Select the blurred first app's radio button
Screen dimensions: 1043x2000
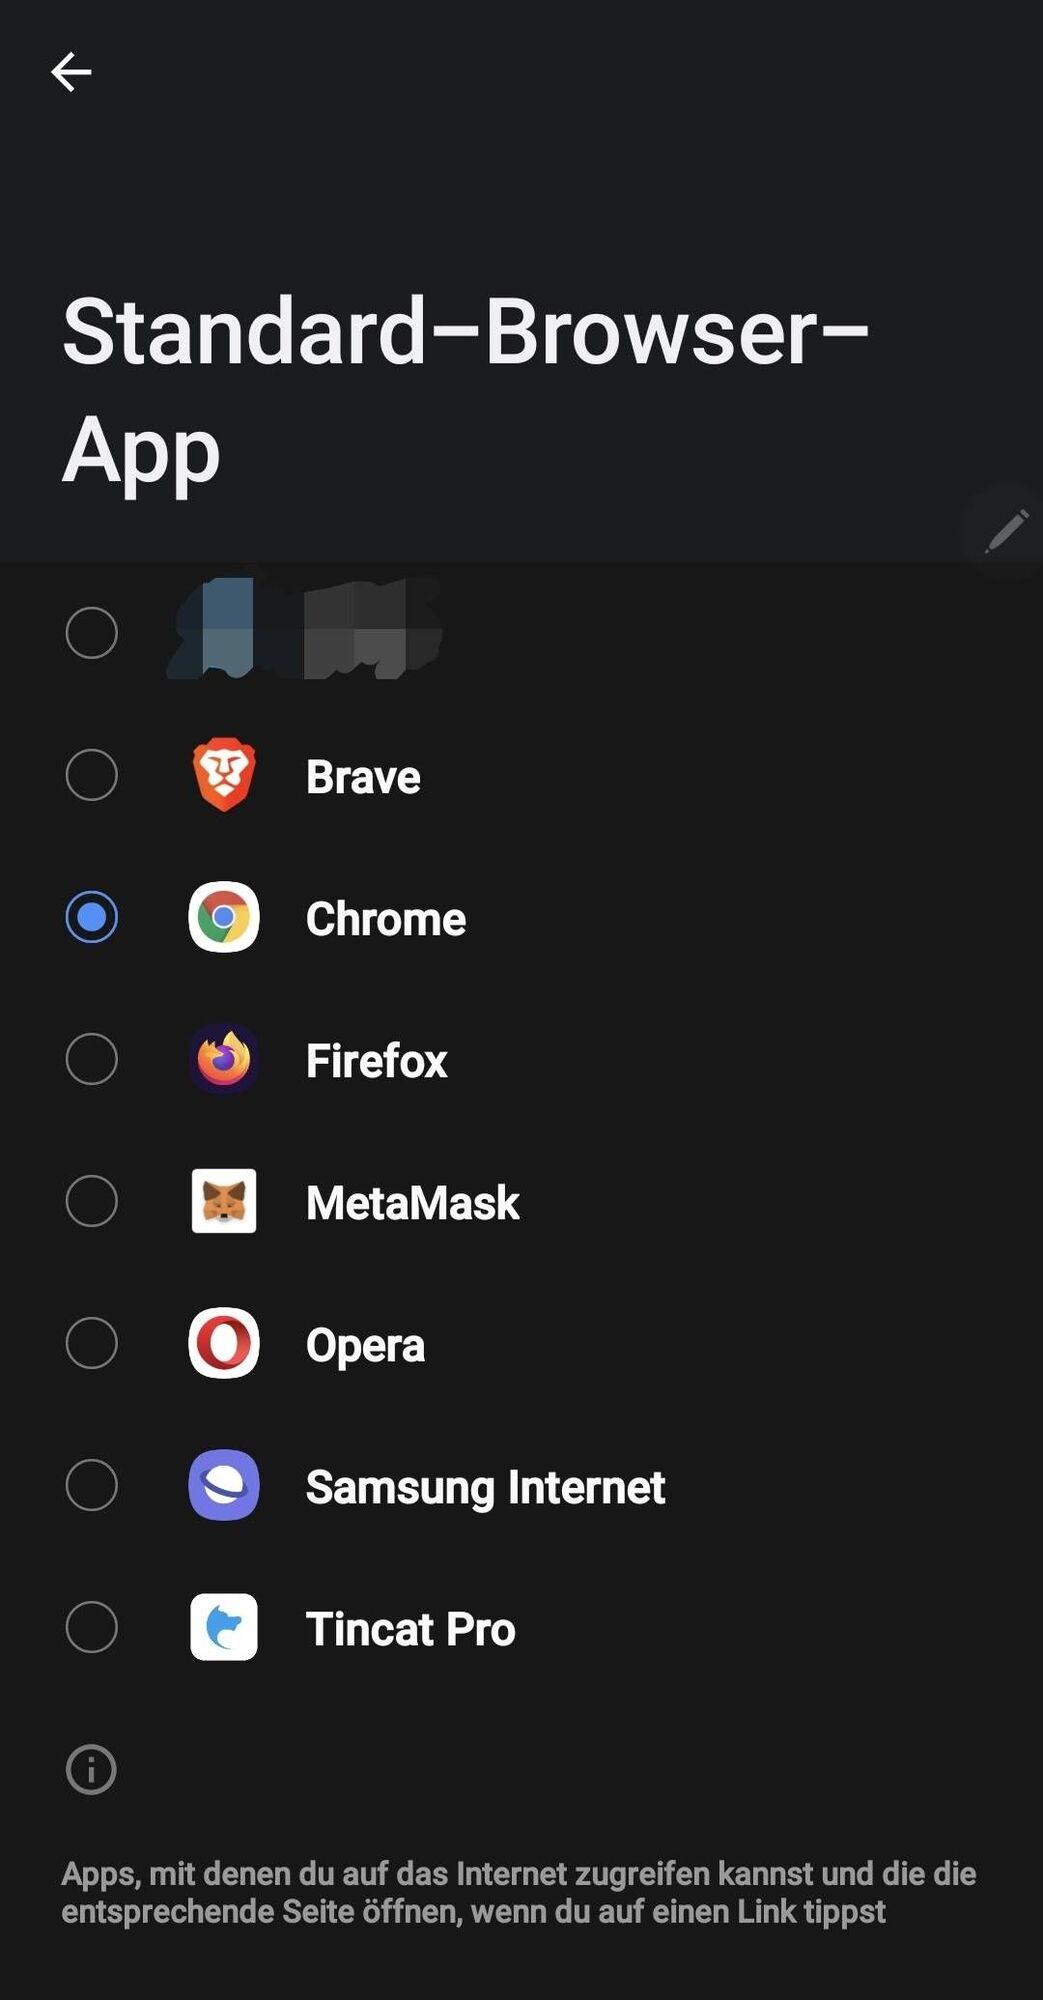(91, 633)
